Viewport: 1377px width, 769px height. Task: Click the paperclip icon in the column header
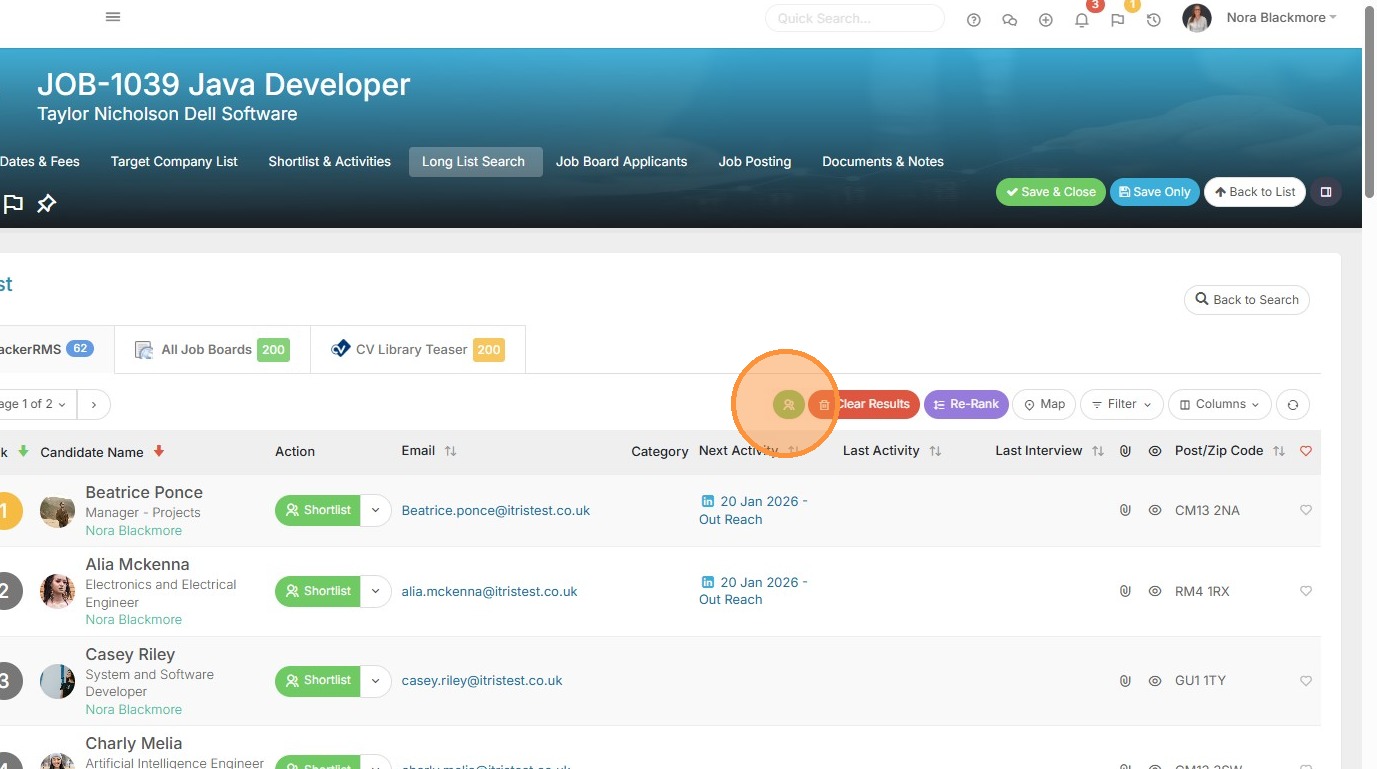click(x=1125, y=451)
